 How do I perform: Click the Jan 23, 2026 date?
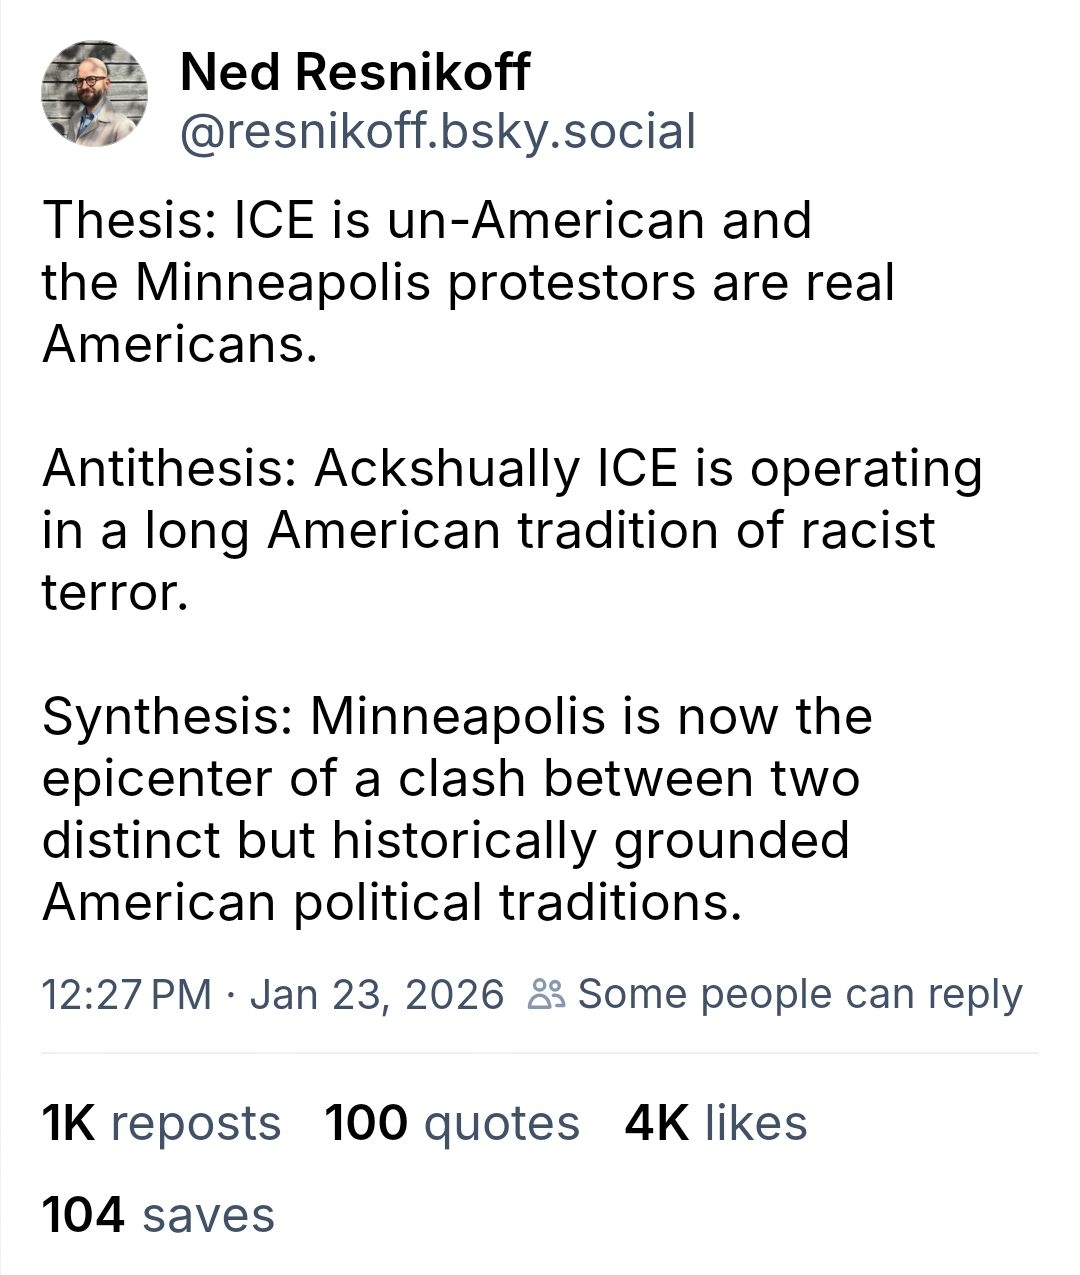[x=377, y=994]
